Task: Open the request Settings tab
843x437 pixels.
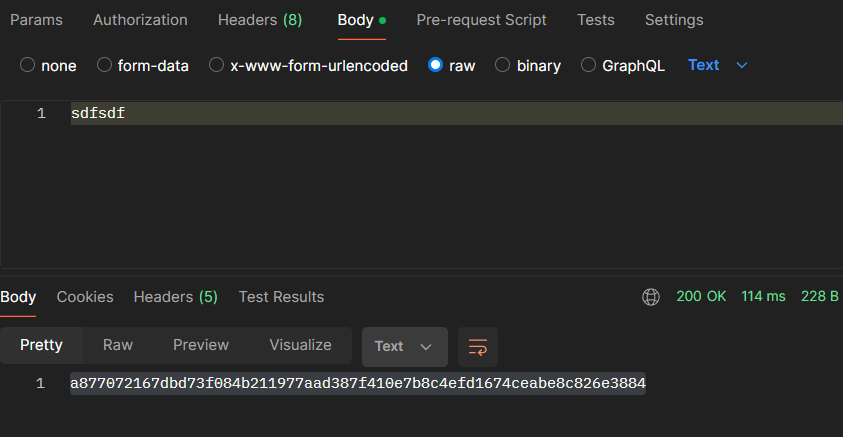Action: coord(674,20)
